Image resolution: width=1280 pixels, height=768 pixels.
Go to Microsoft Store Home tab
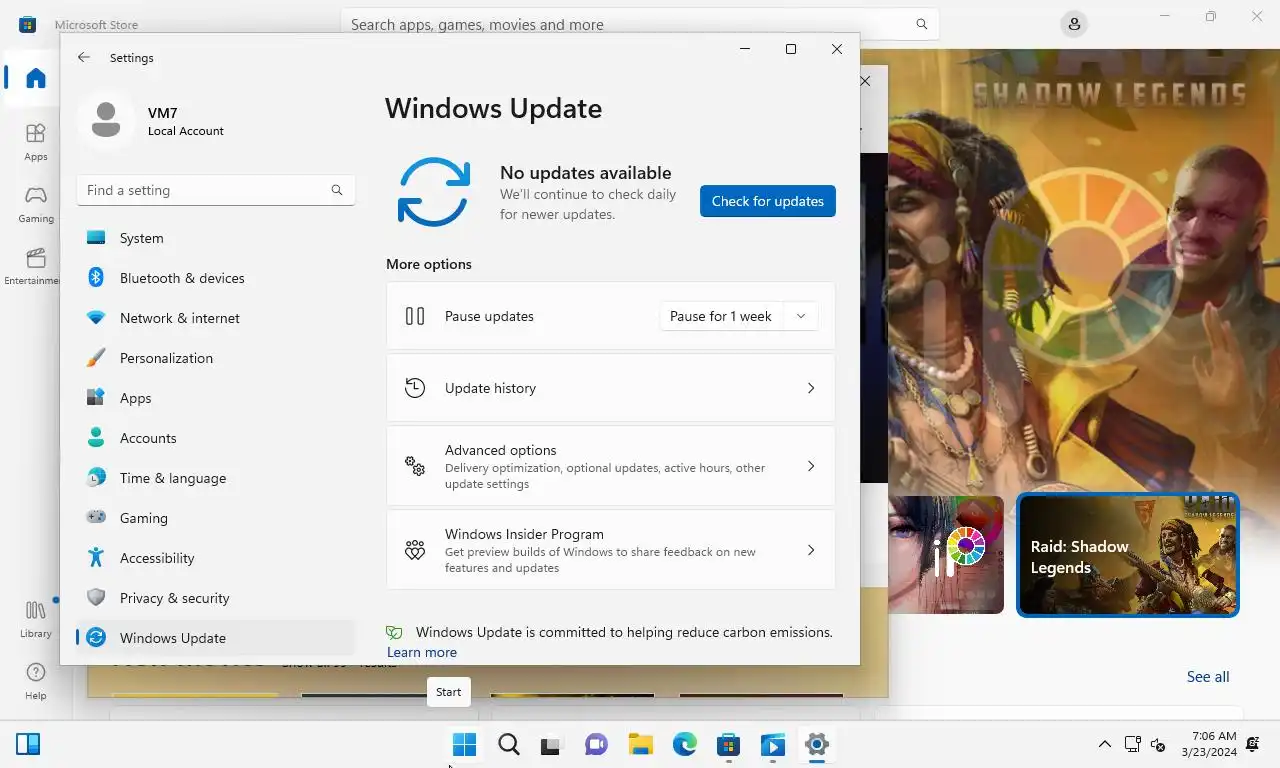(36, 78)
